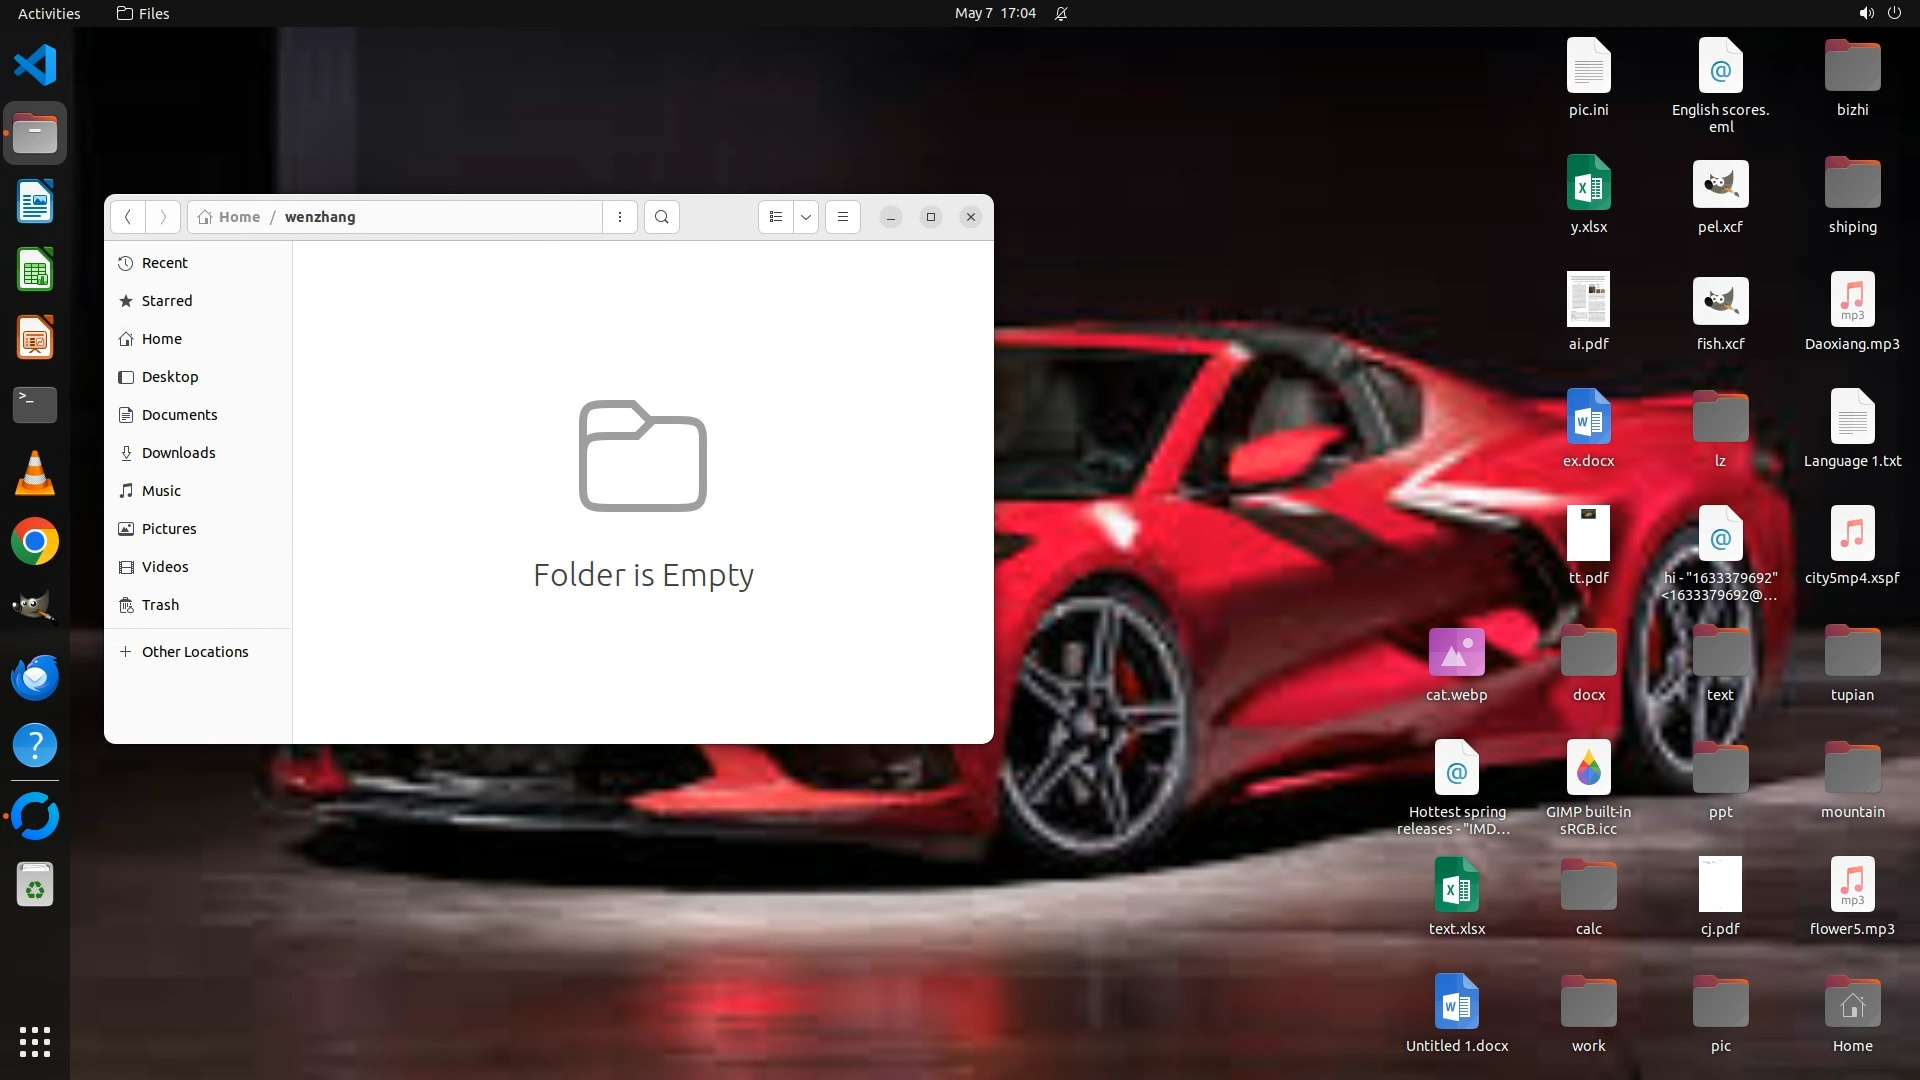This screenshot has width=1920, height=1080.
Task: Open Trash in the sidebar
Action: tap(160, 605)
